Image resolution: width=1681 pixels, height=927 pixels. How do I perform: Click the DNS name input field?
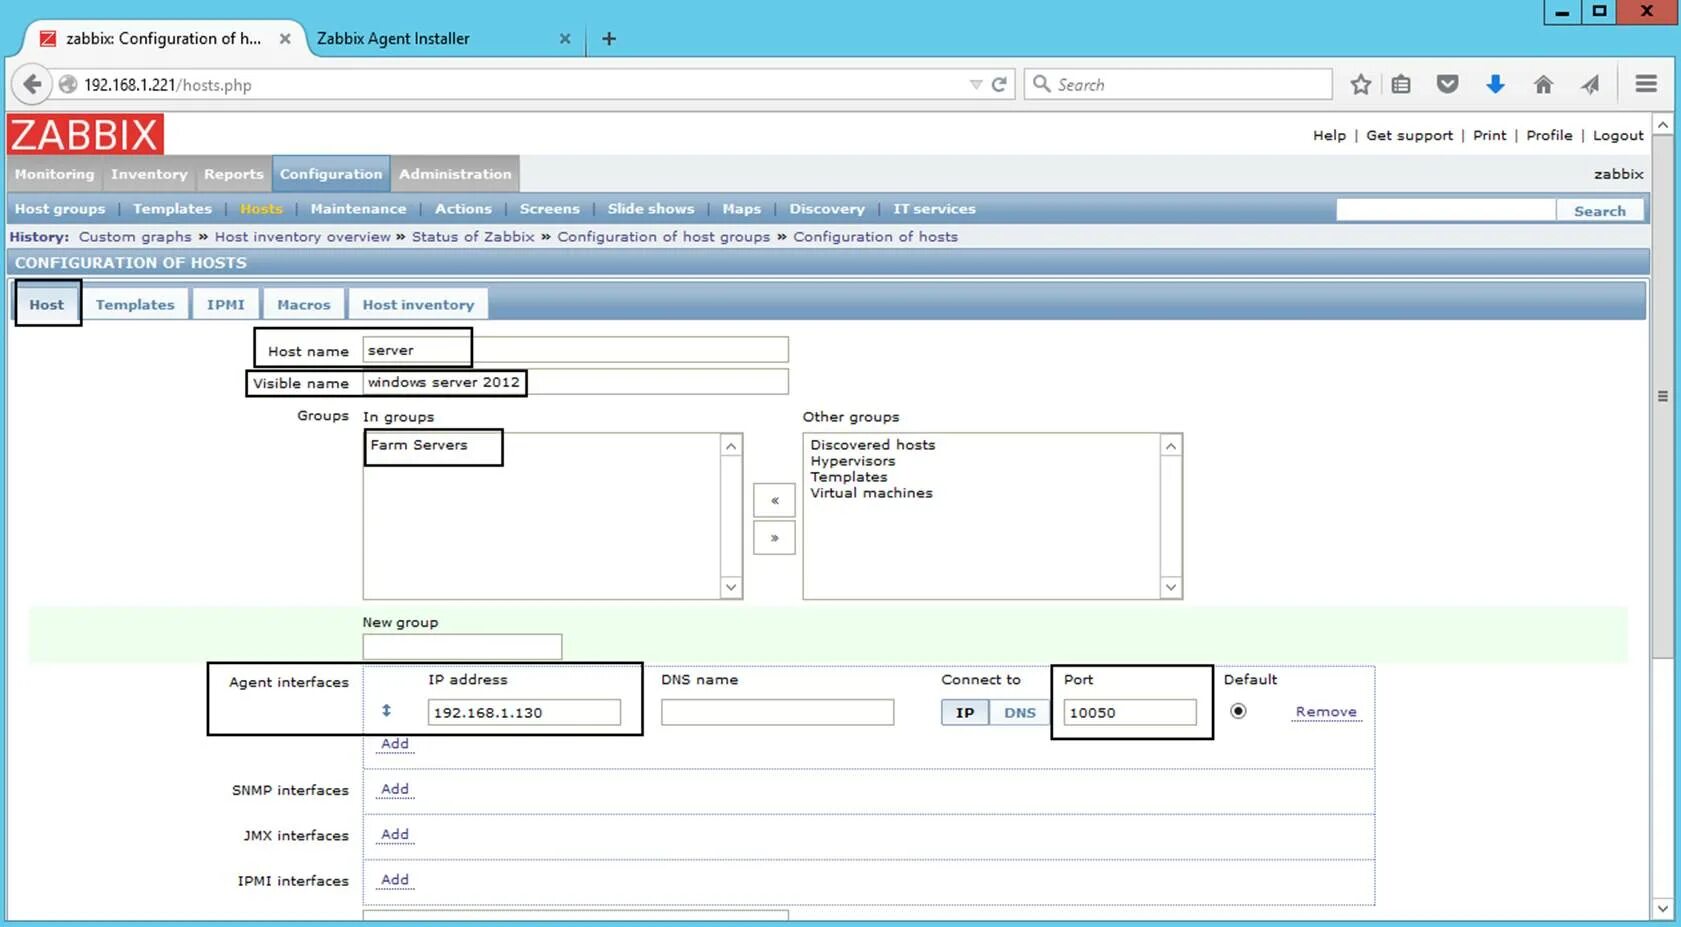(x=777, y=712)
